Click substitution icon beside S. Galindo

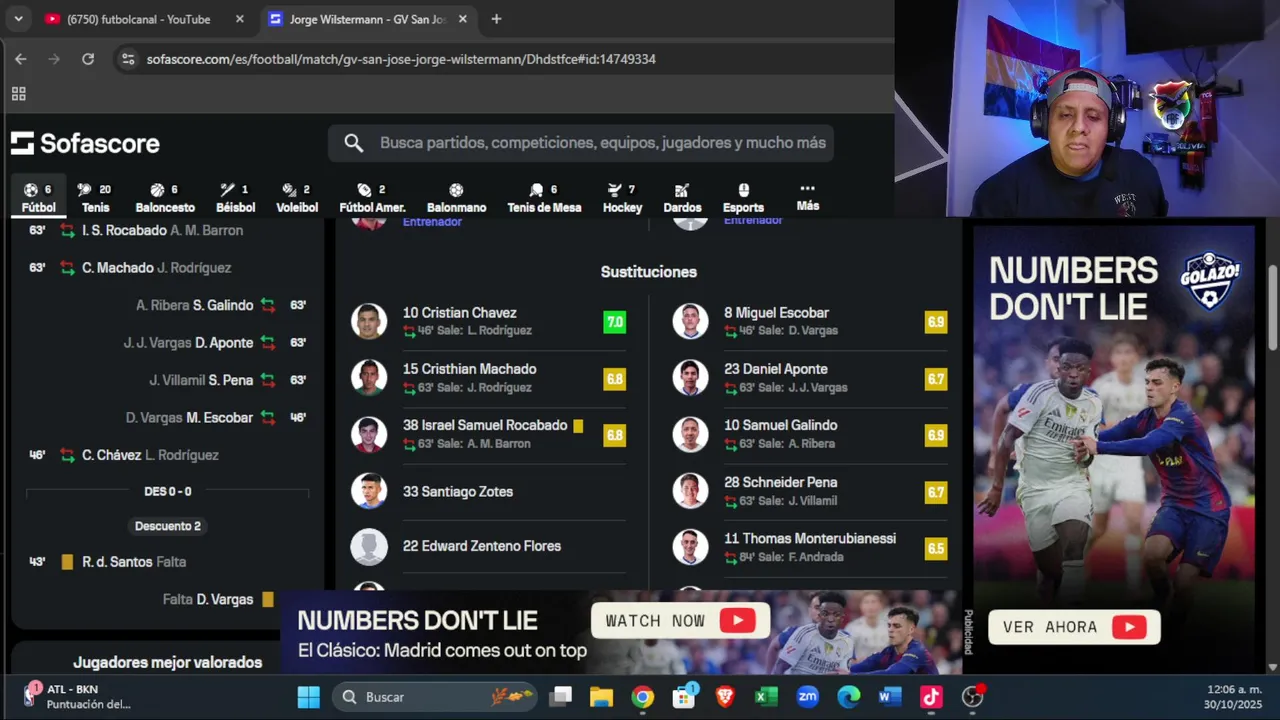tap(268, 305)
